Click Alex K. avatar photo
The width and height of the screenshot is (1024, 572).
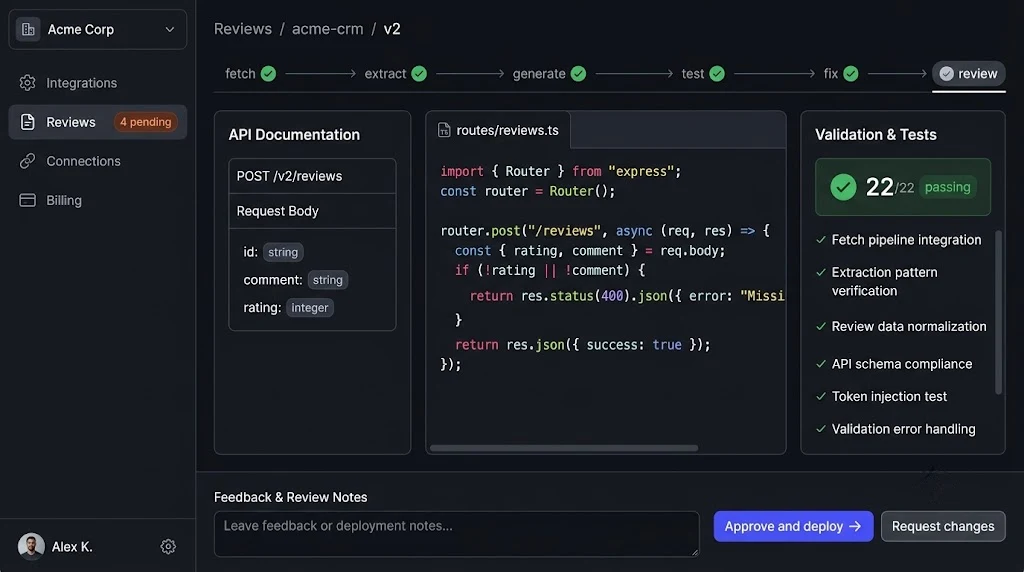(31, 547)
